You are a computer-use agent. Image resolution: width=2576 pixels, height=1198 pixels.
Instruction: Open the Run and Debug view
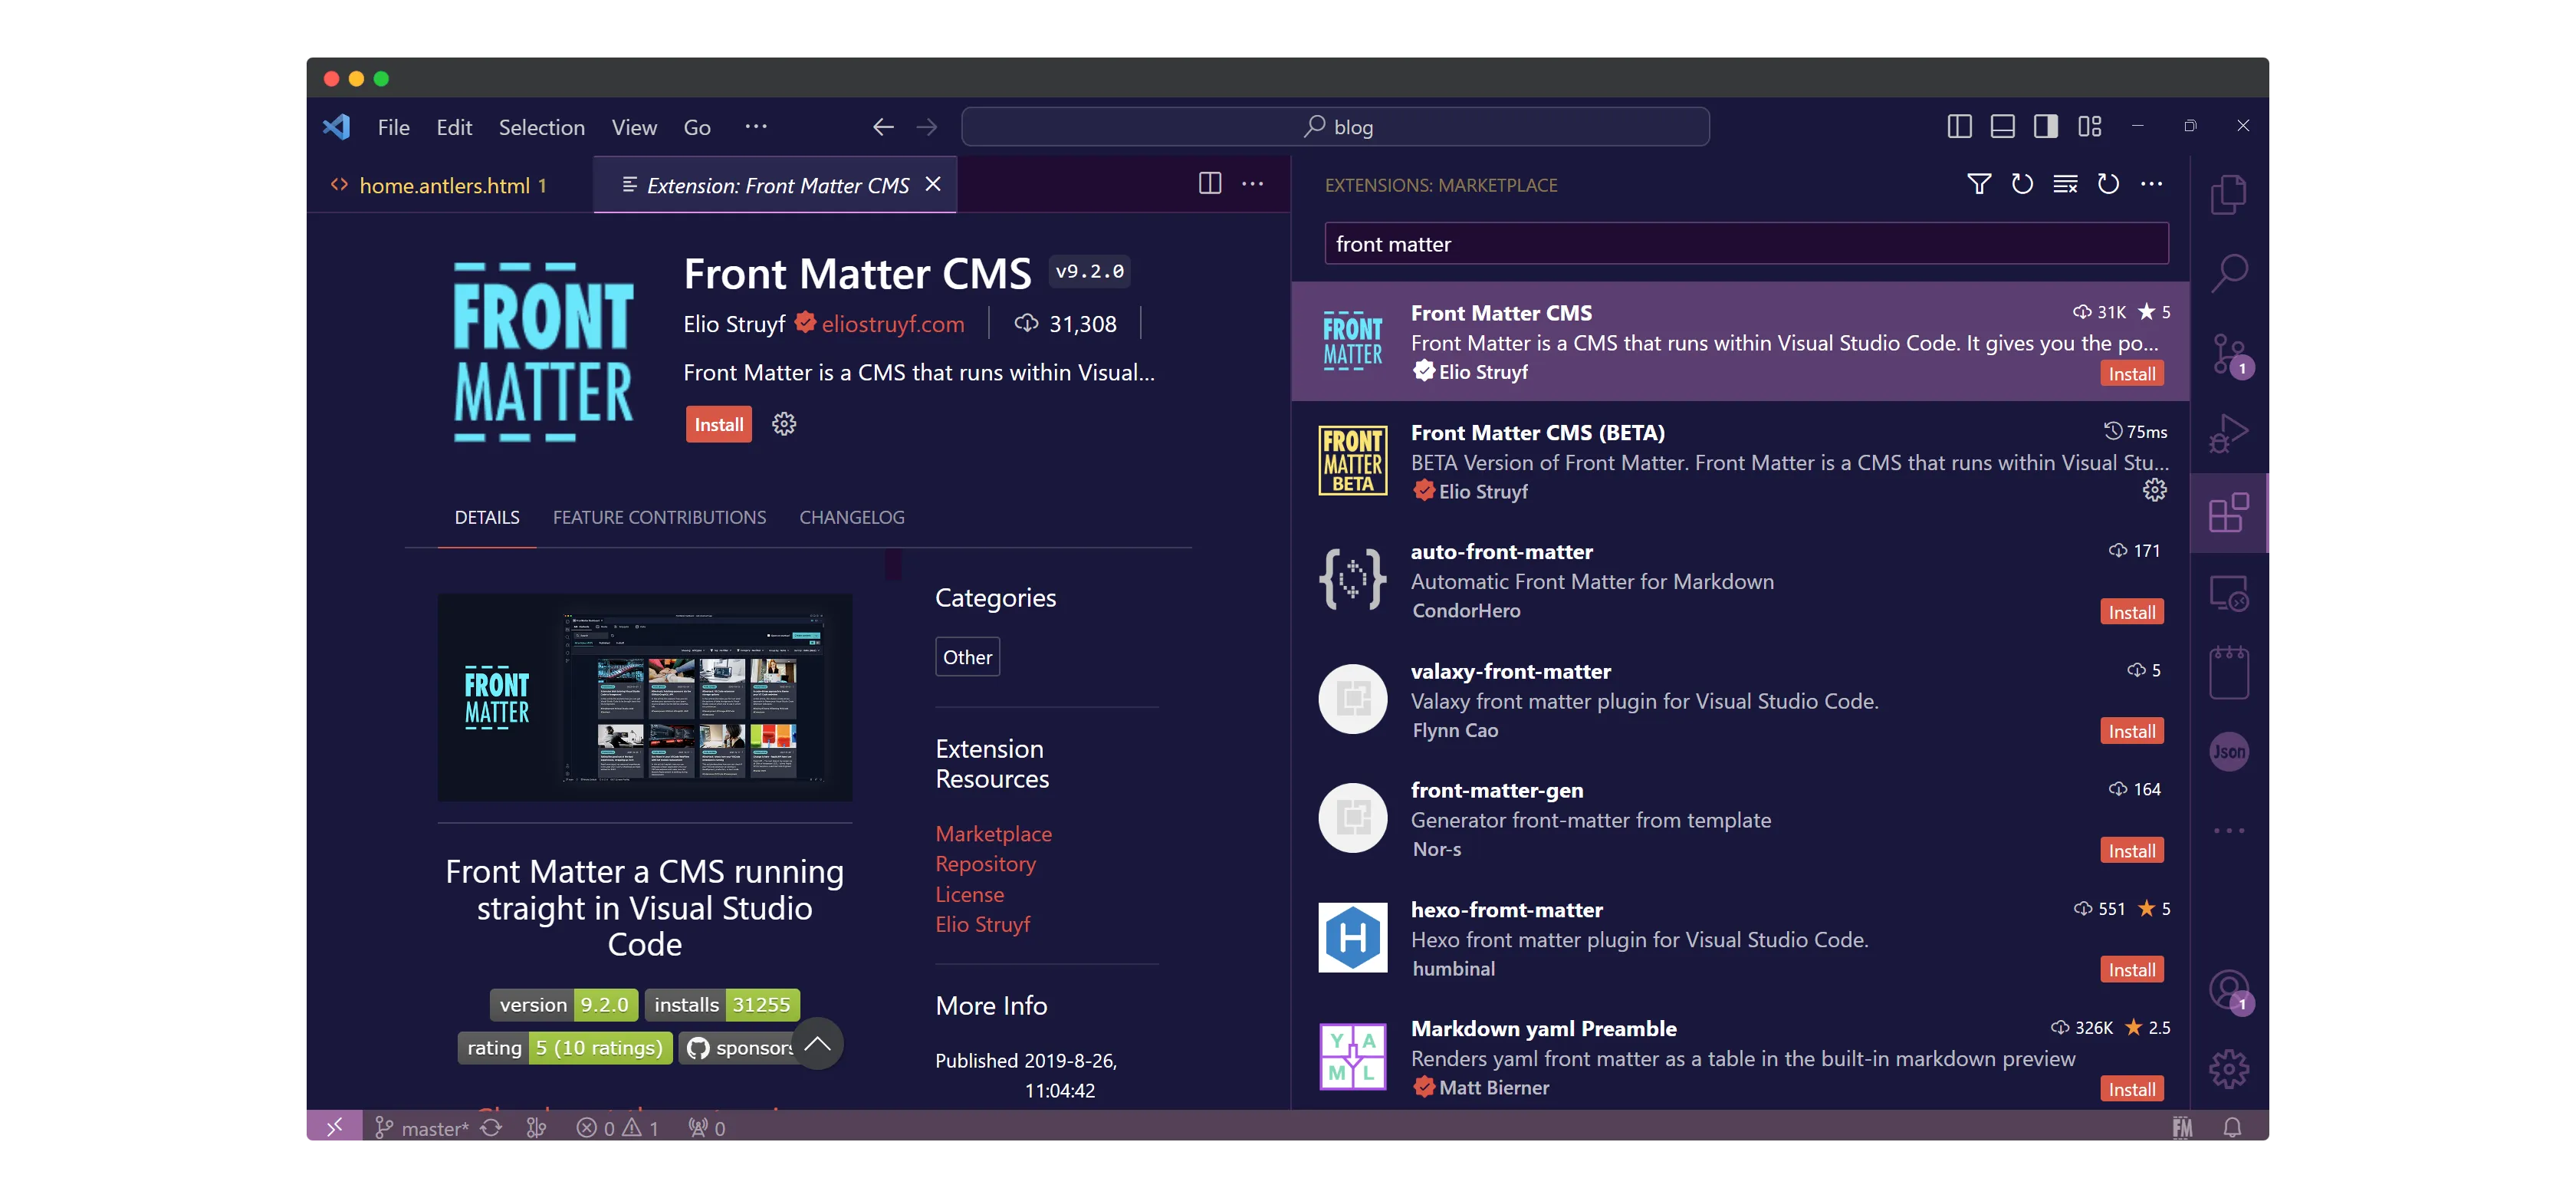[2228, 433]
